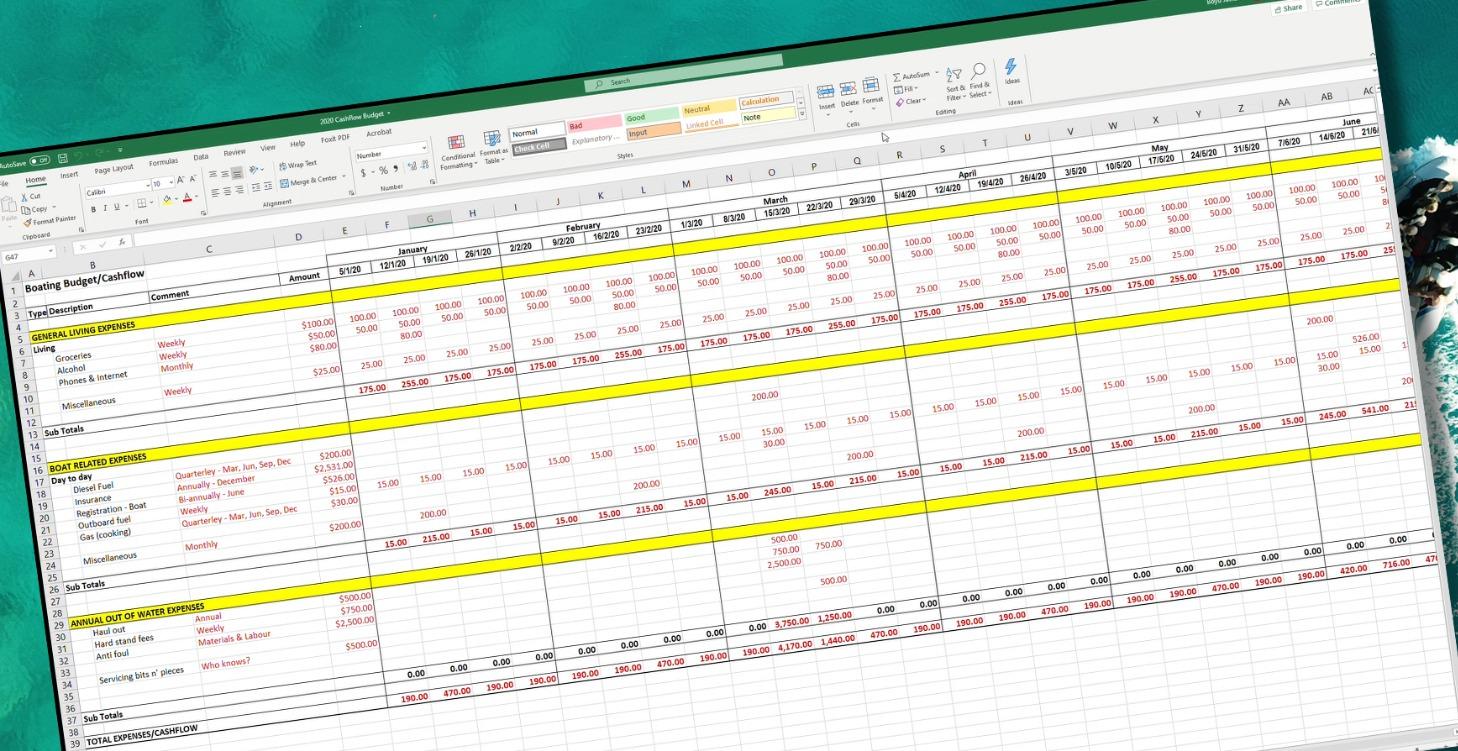Select column G header
The height and width of the screenshot is (751, 1458).
pos(429,219)
